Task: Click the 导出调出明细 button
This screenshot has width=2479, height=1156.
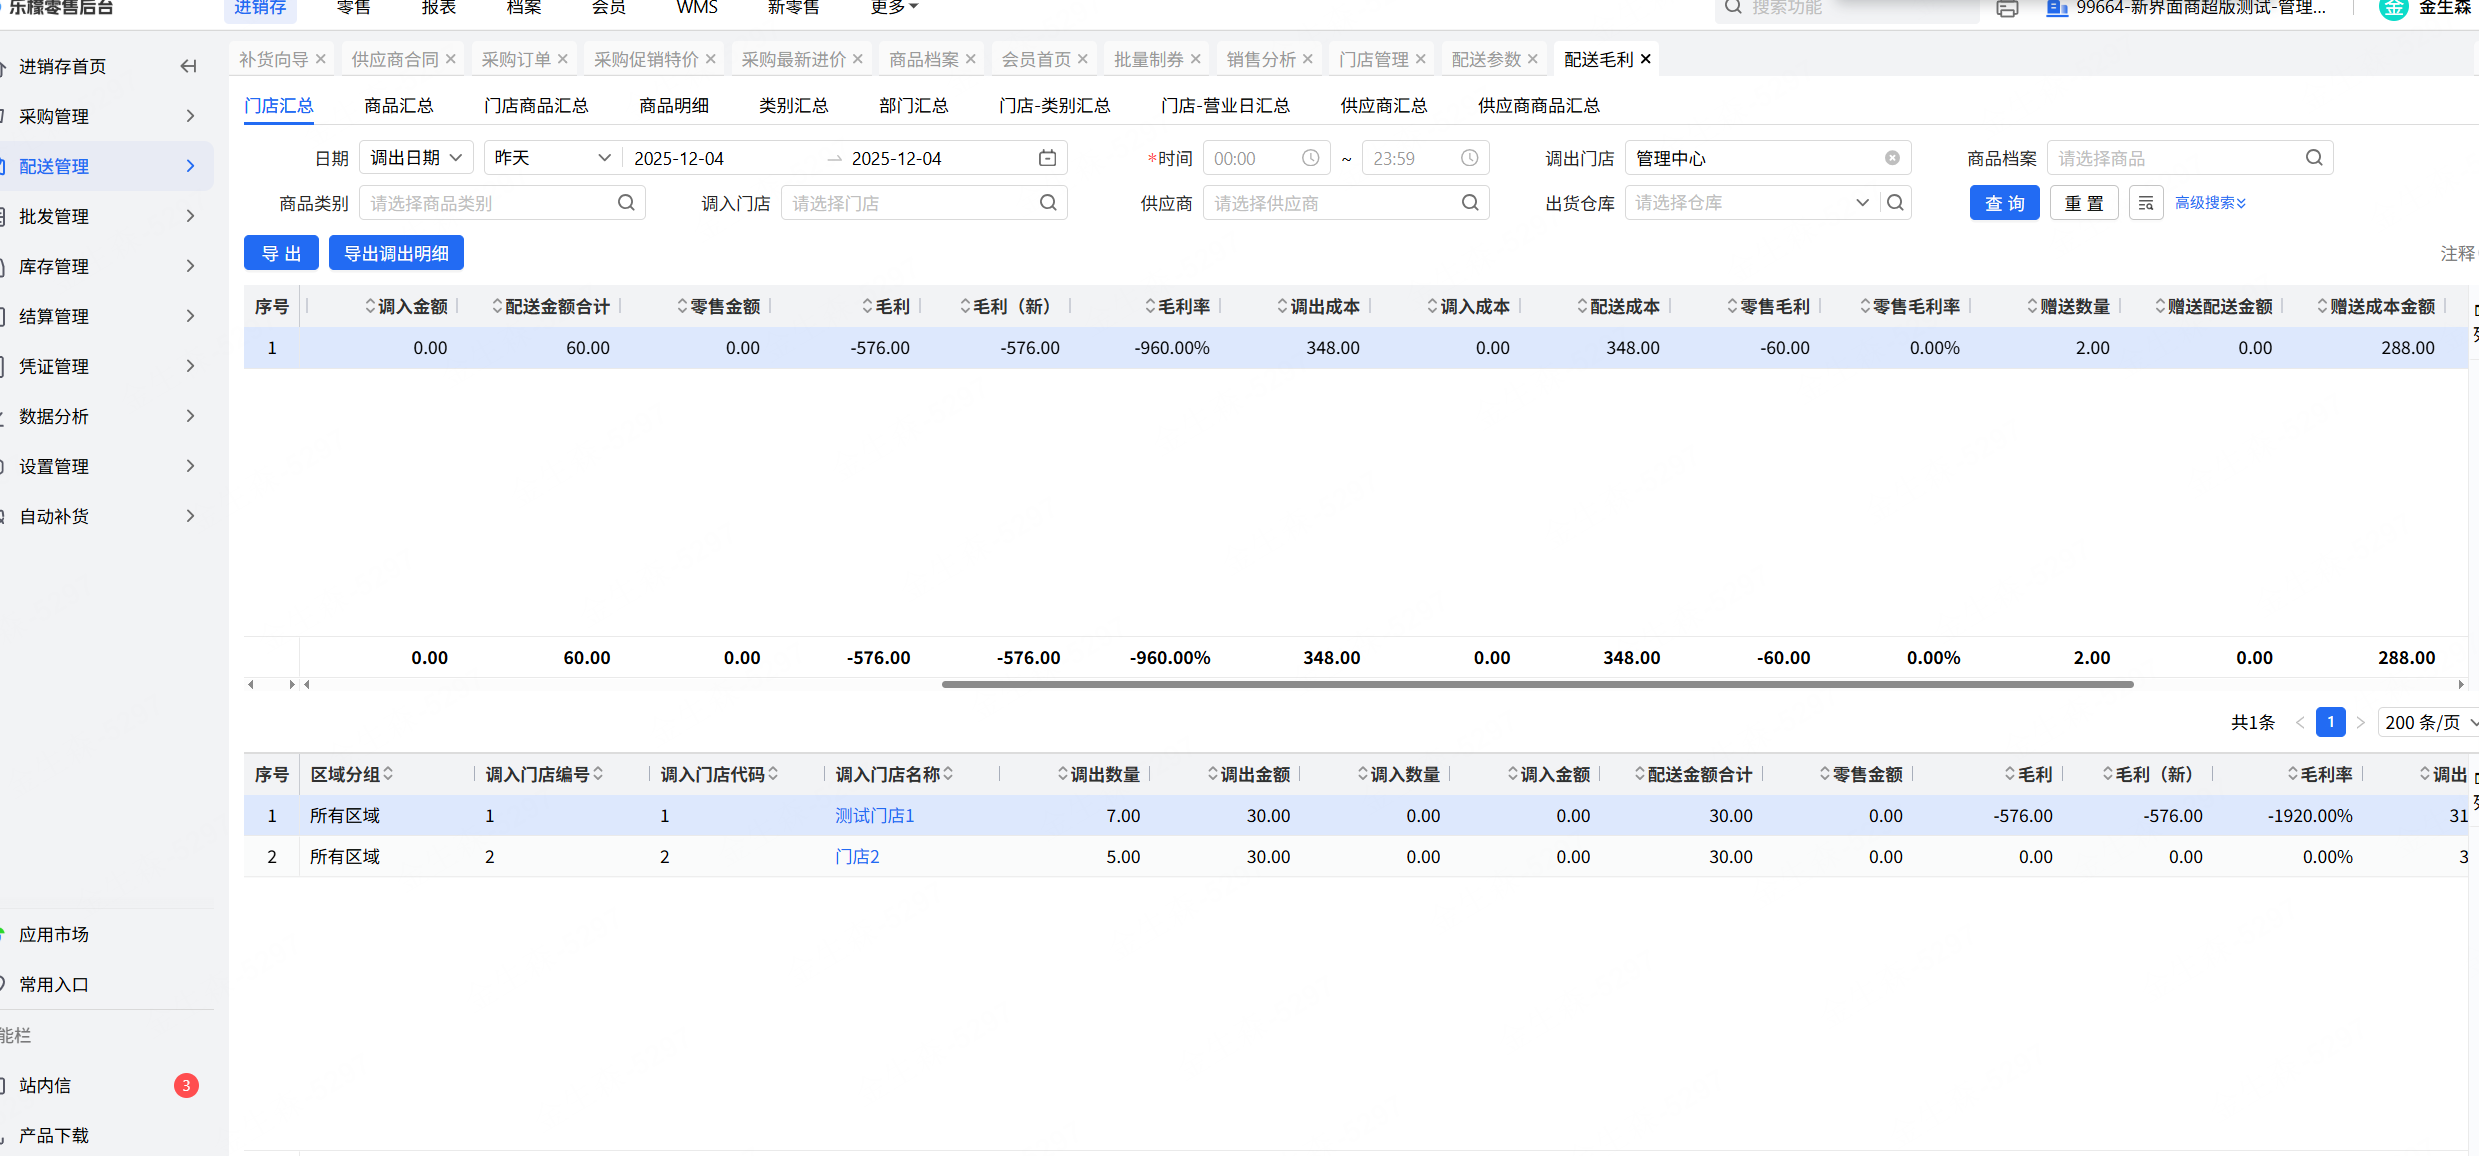Action: [x=396, y=254]
